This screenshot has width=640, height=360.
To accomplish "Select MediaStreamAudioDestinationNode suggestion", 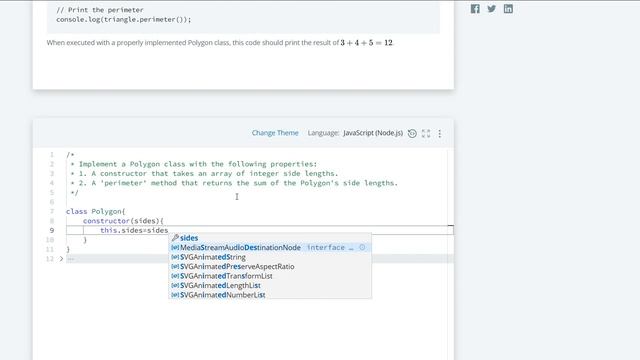I will 270,247.
